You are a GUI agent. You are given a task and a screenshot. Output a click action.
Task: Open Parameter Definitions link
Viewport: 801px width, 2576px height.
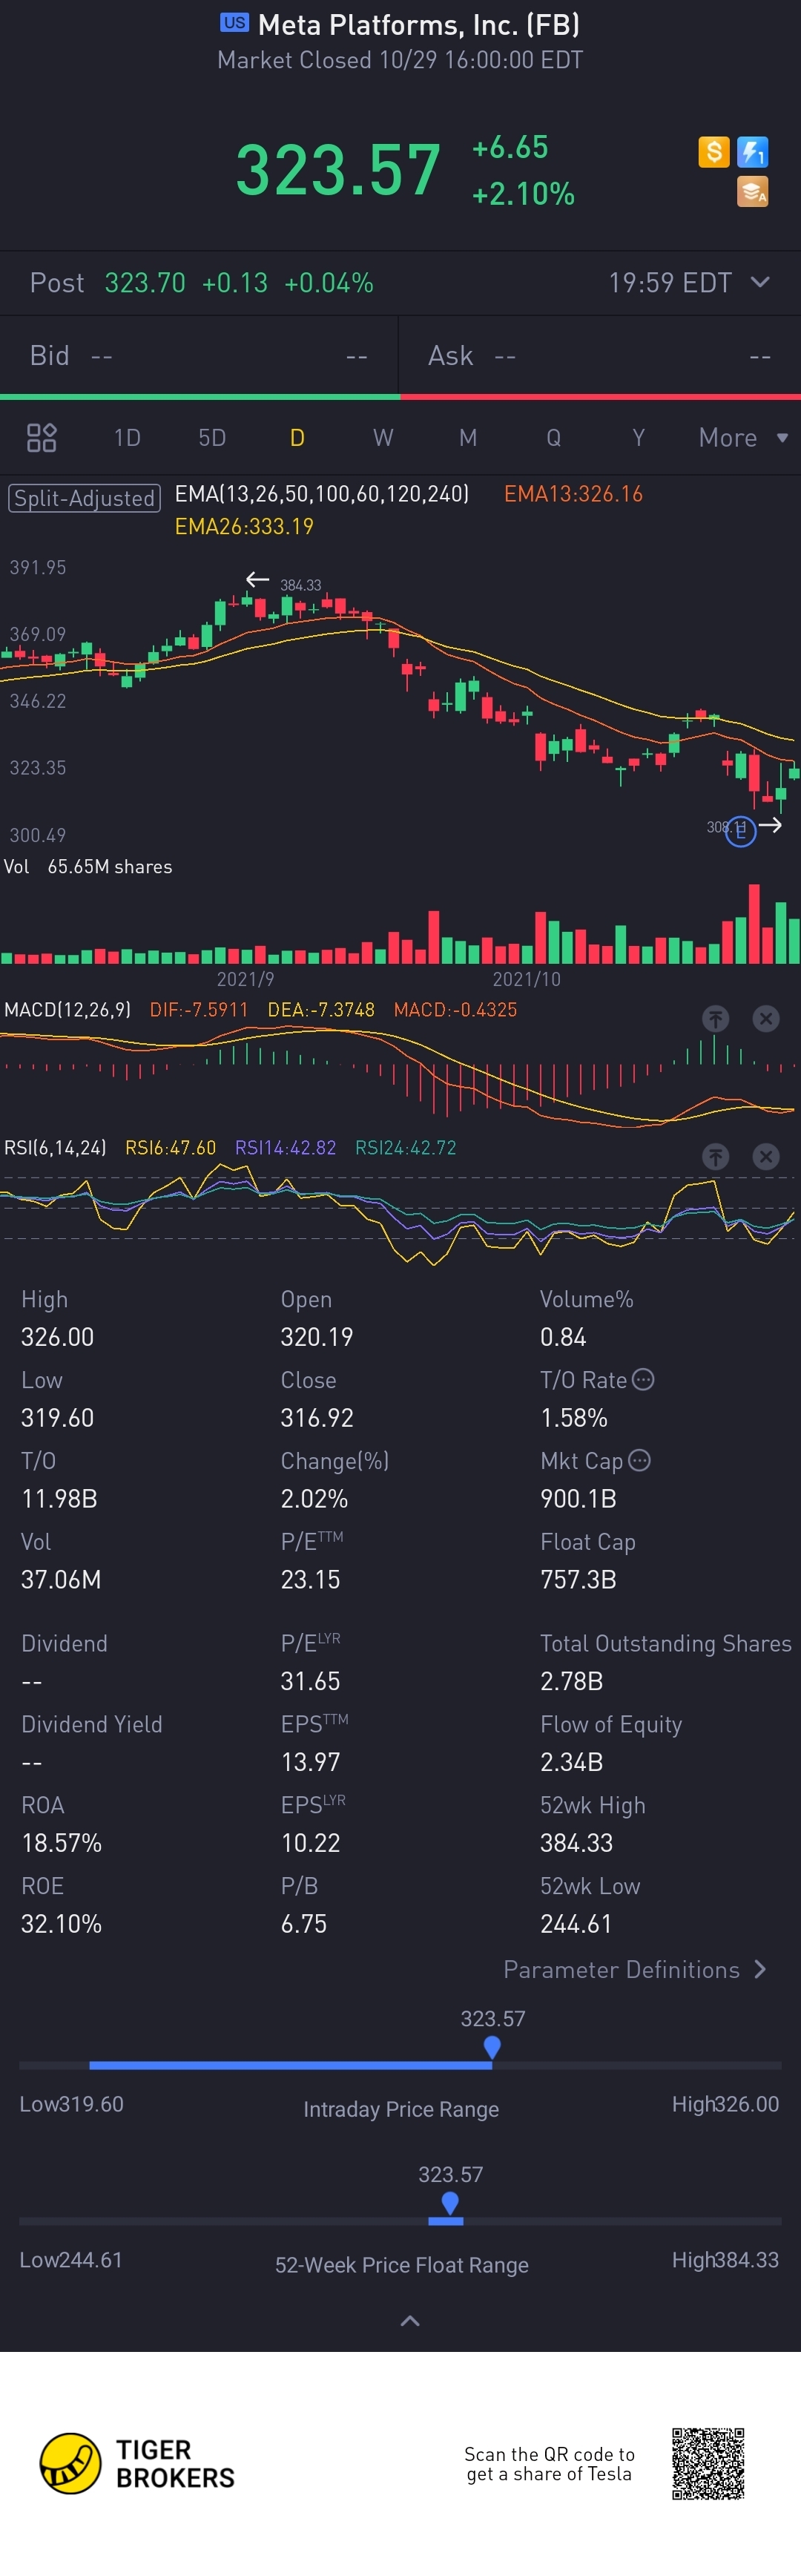click(x=634, y=1969)
